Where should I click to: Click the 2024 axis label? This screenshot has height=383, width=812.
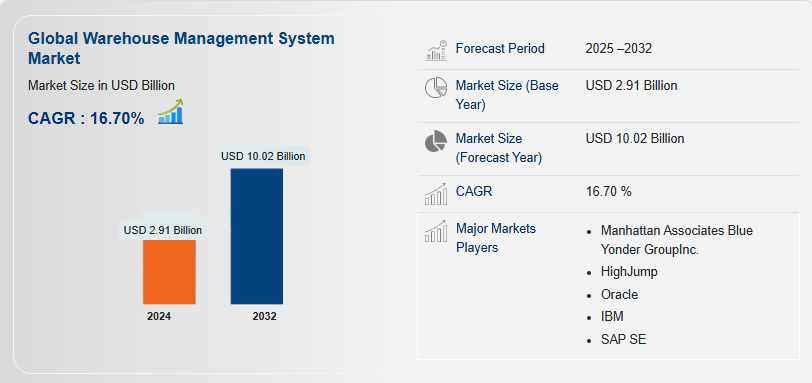[x=159, y=316]
